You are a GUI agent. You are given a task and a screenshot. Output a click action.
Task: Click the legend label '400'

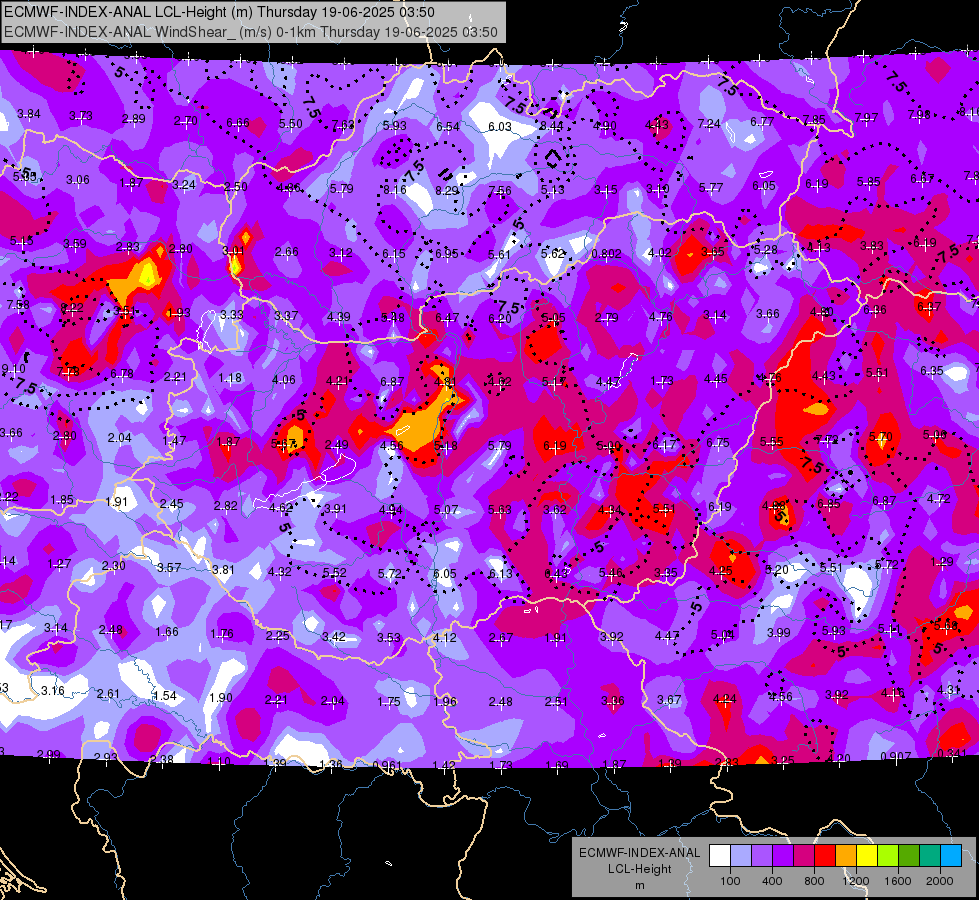point(772,881)
